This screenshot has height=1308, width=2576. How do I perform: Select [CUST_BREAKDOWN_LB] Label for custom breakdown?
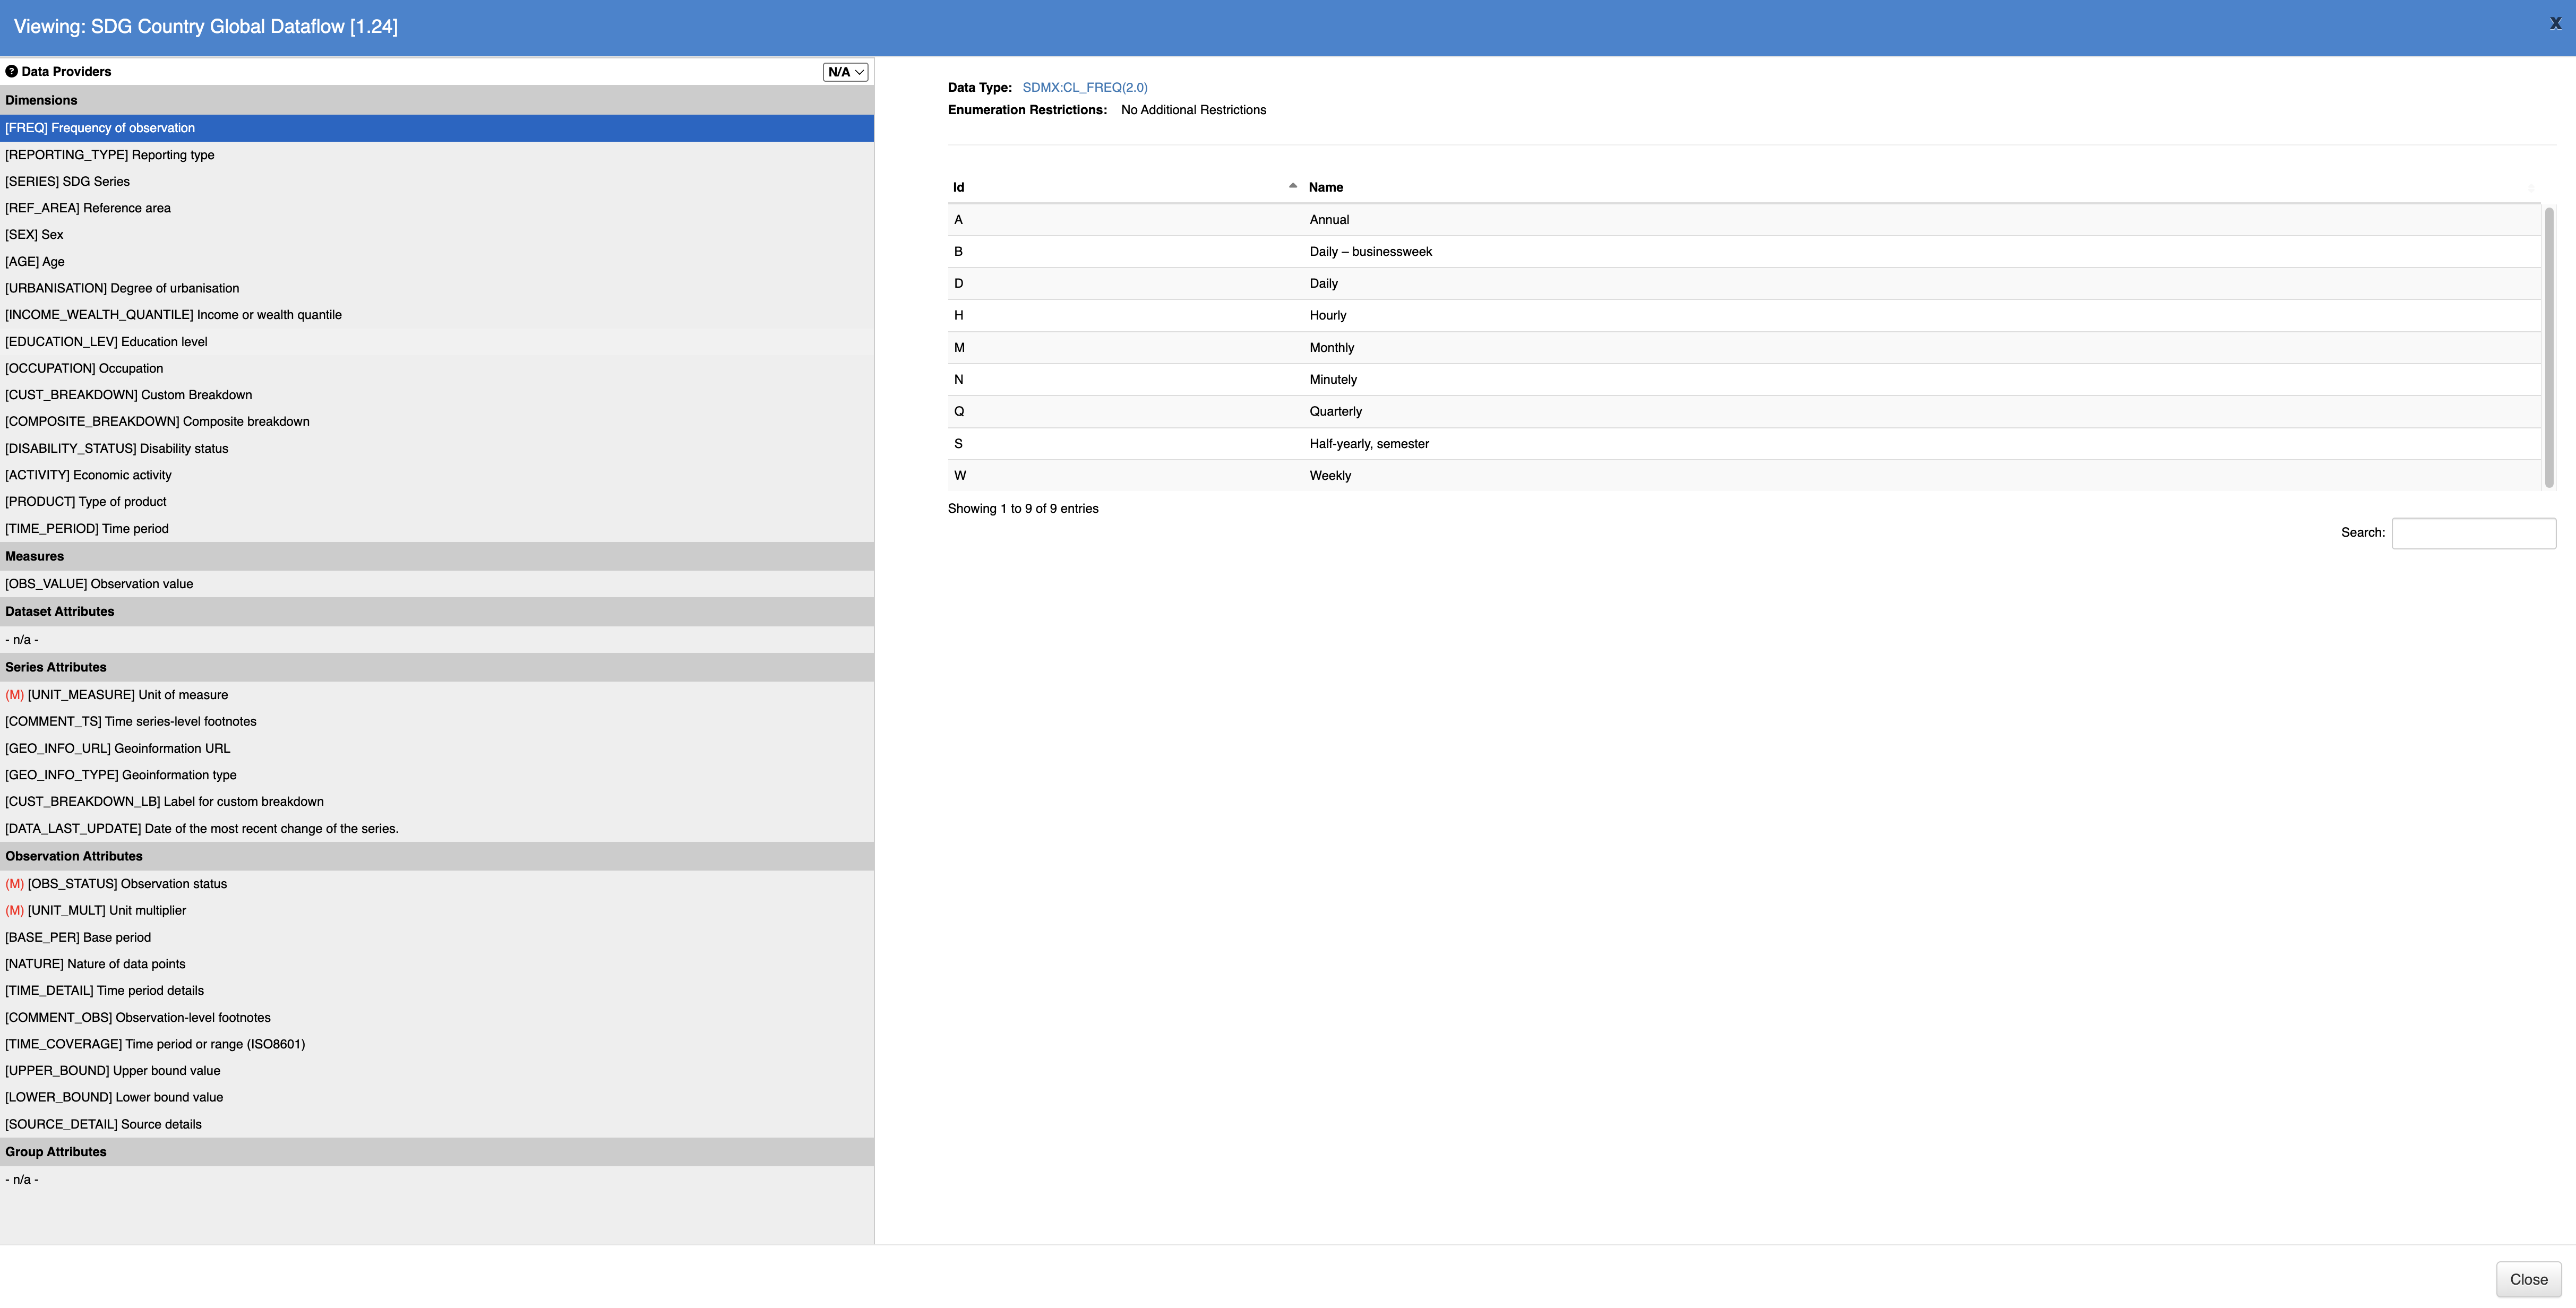coord(437,801)
